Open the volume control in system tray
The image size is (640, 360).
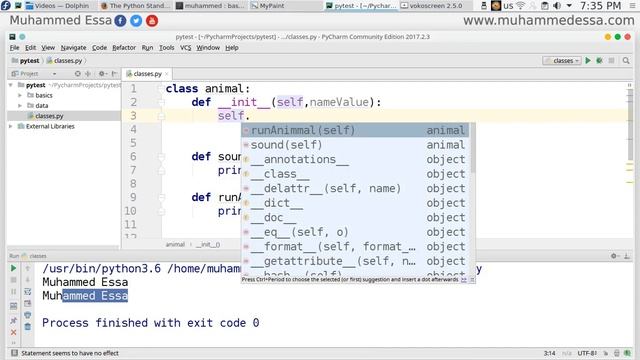557,6
